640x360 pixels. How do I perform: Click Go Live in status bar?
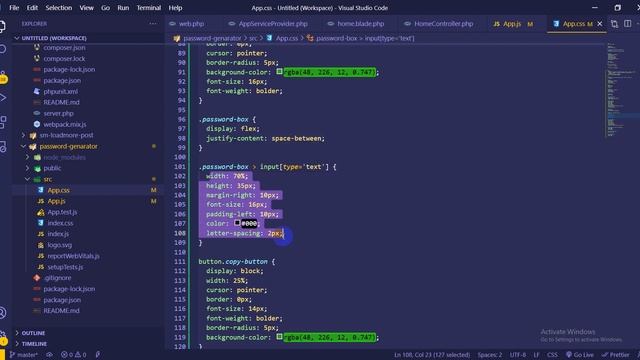(x=580, y=355)
